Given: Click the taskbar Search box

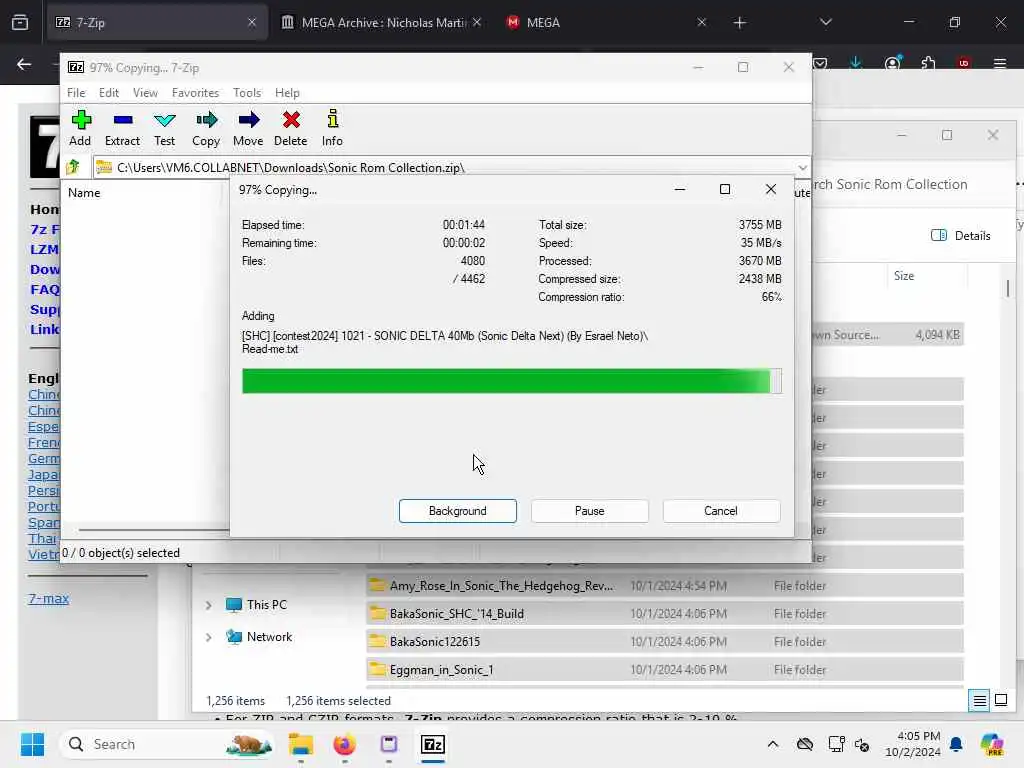Looking at the screenshot, I should click(x=168, y=744).
